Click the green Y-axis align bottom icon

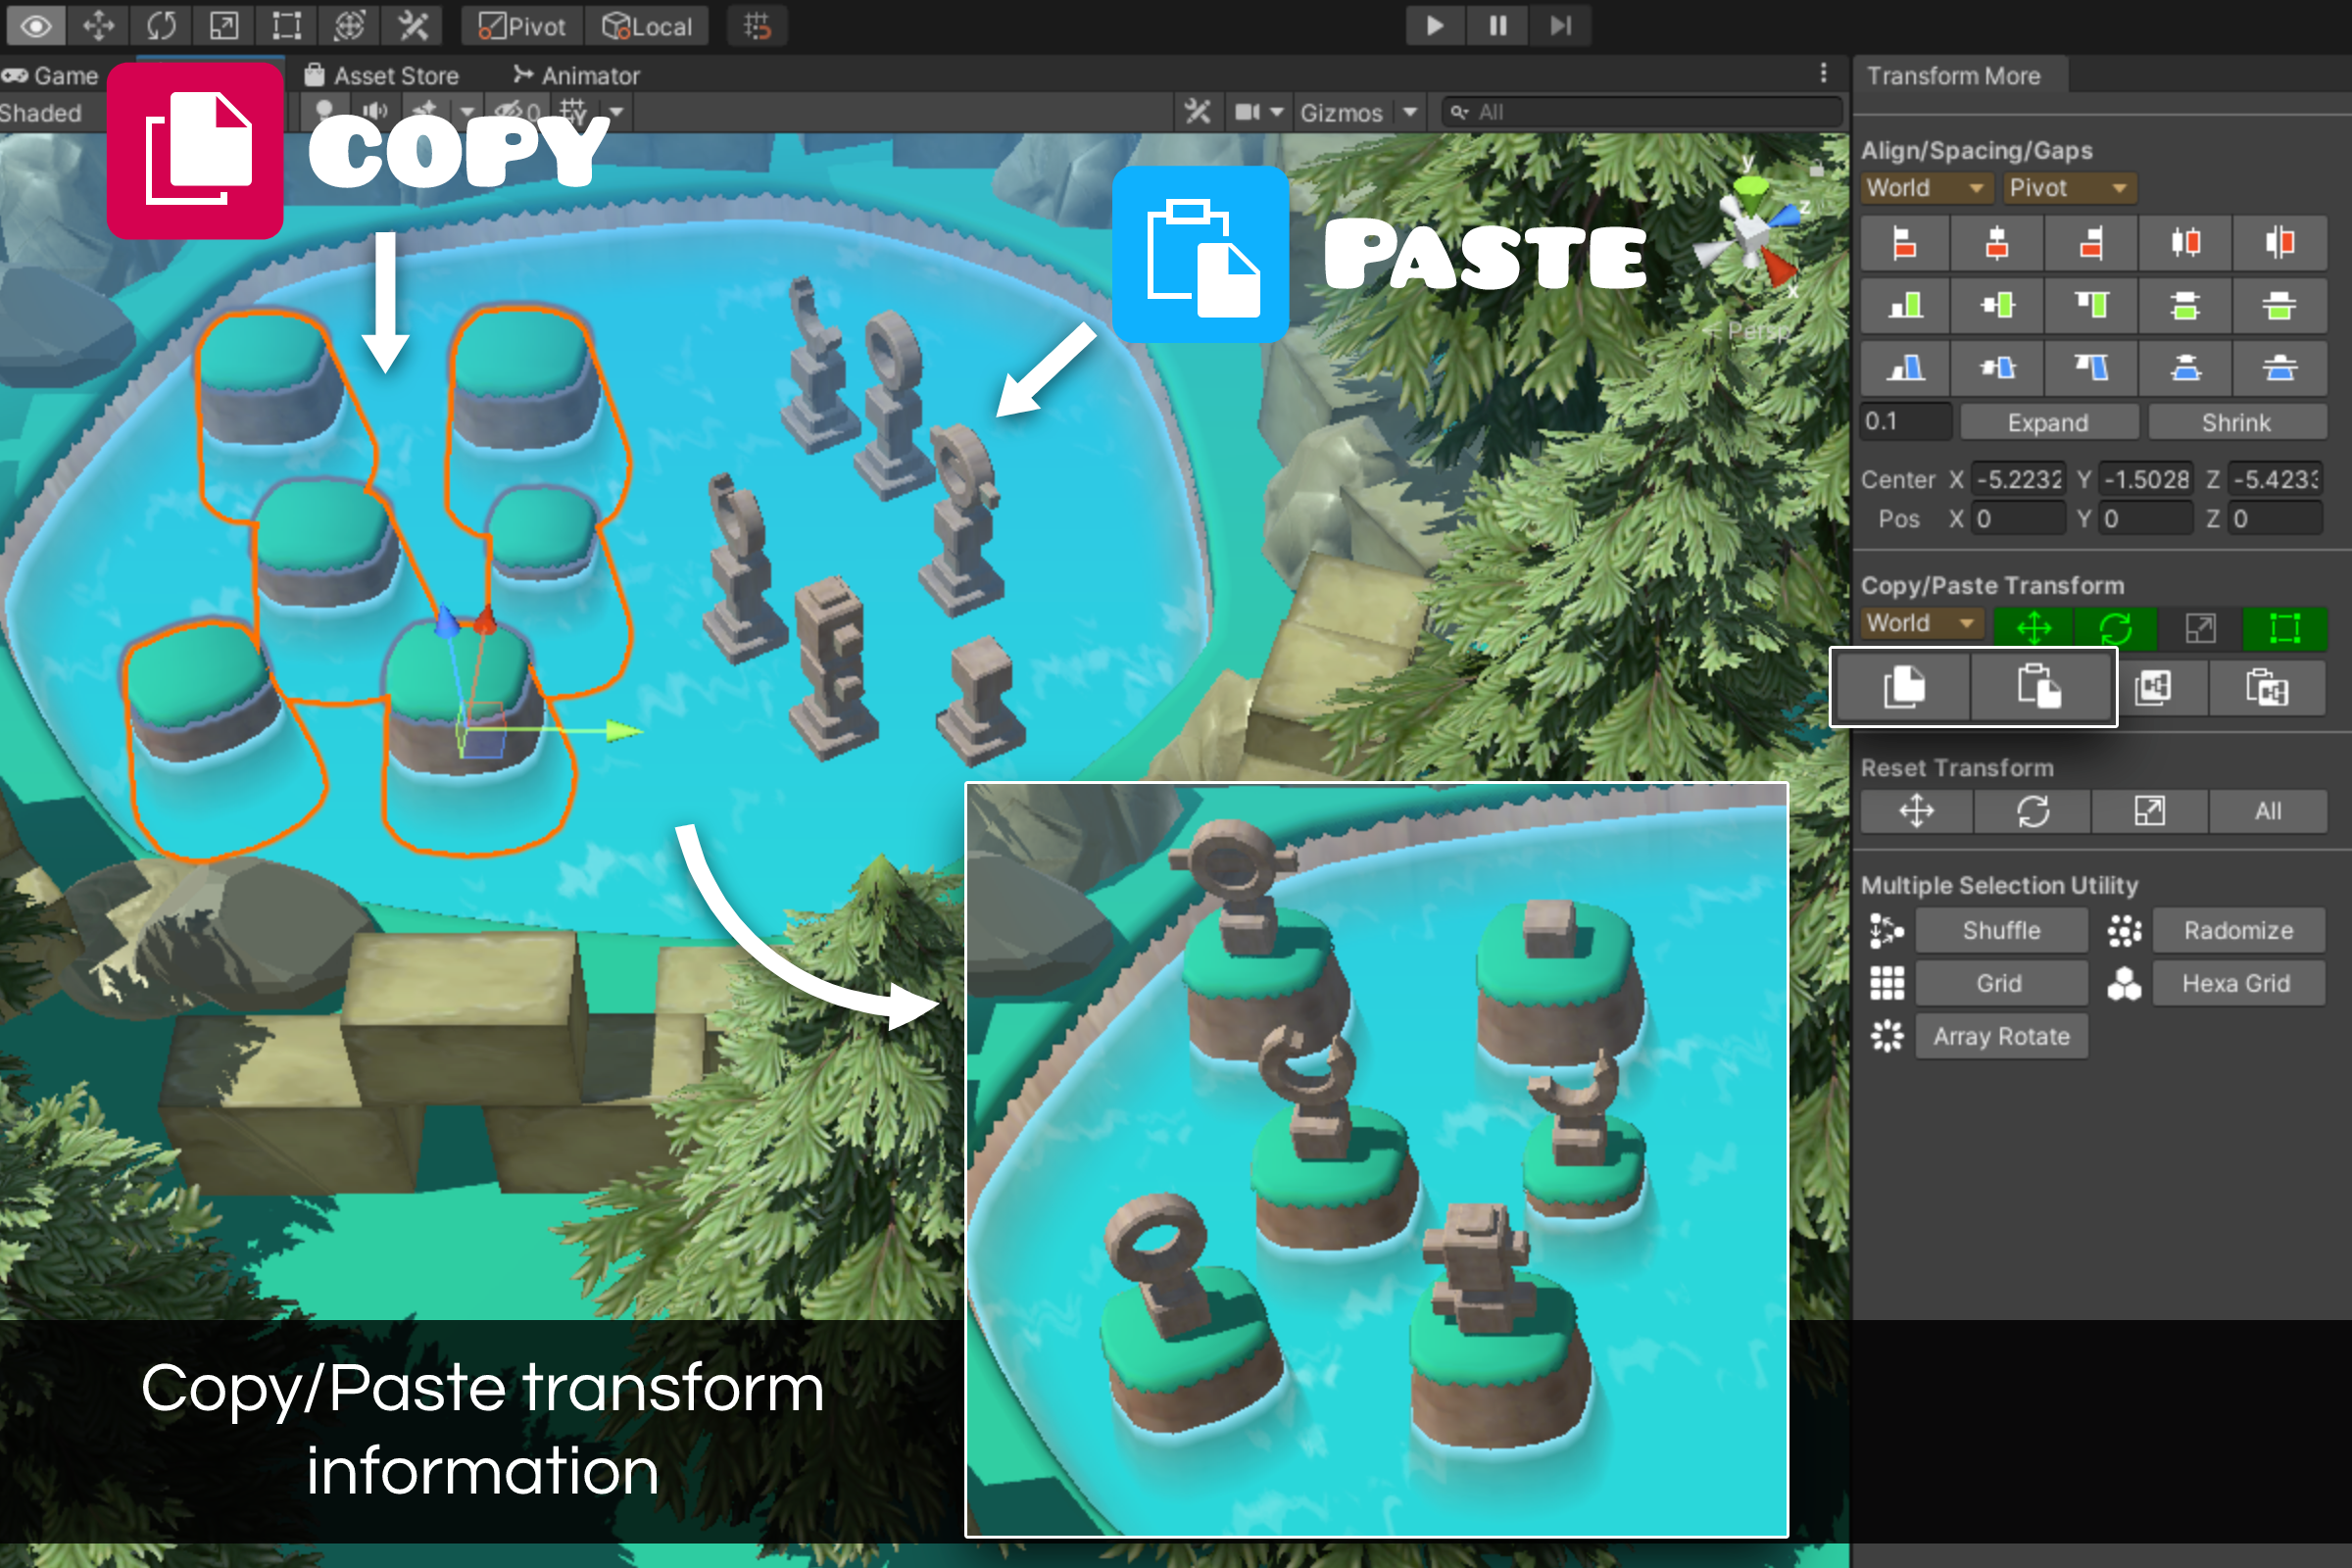[x=1905, y=305]
